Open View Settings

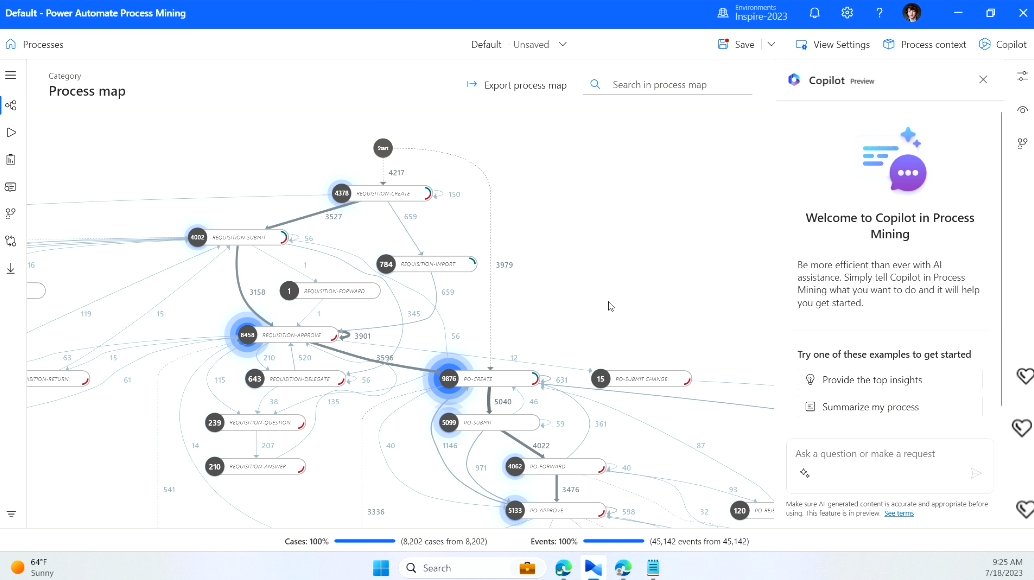point(833,44)
